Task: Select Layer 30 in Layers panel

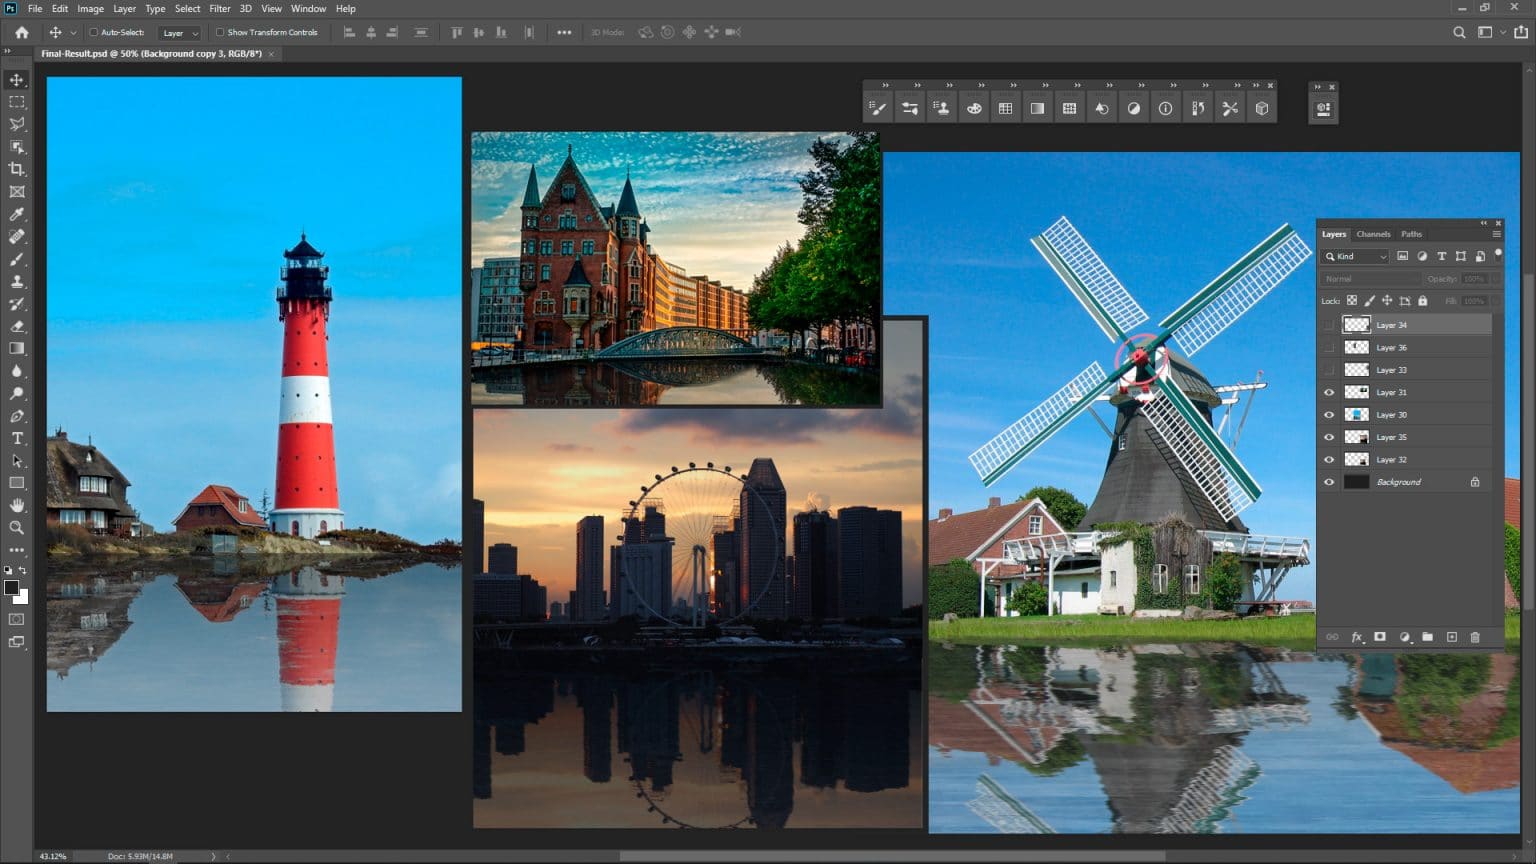Action: pos(1391,415)
